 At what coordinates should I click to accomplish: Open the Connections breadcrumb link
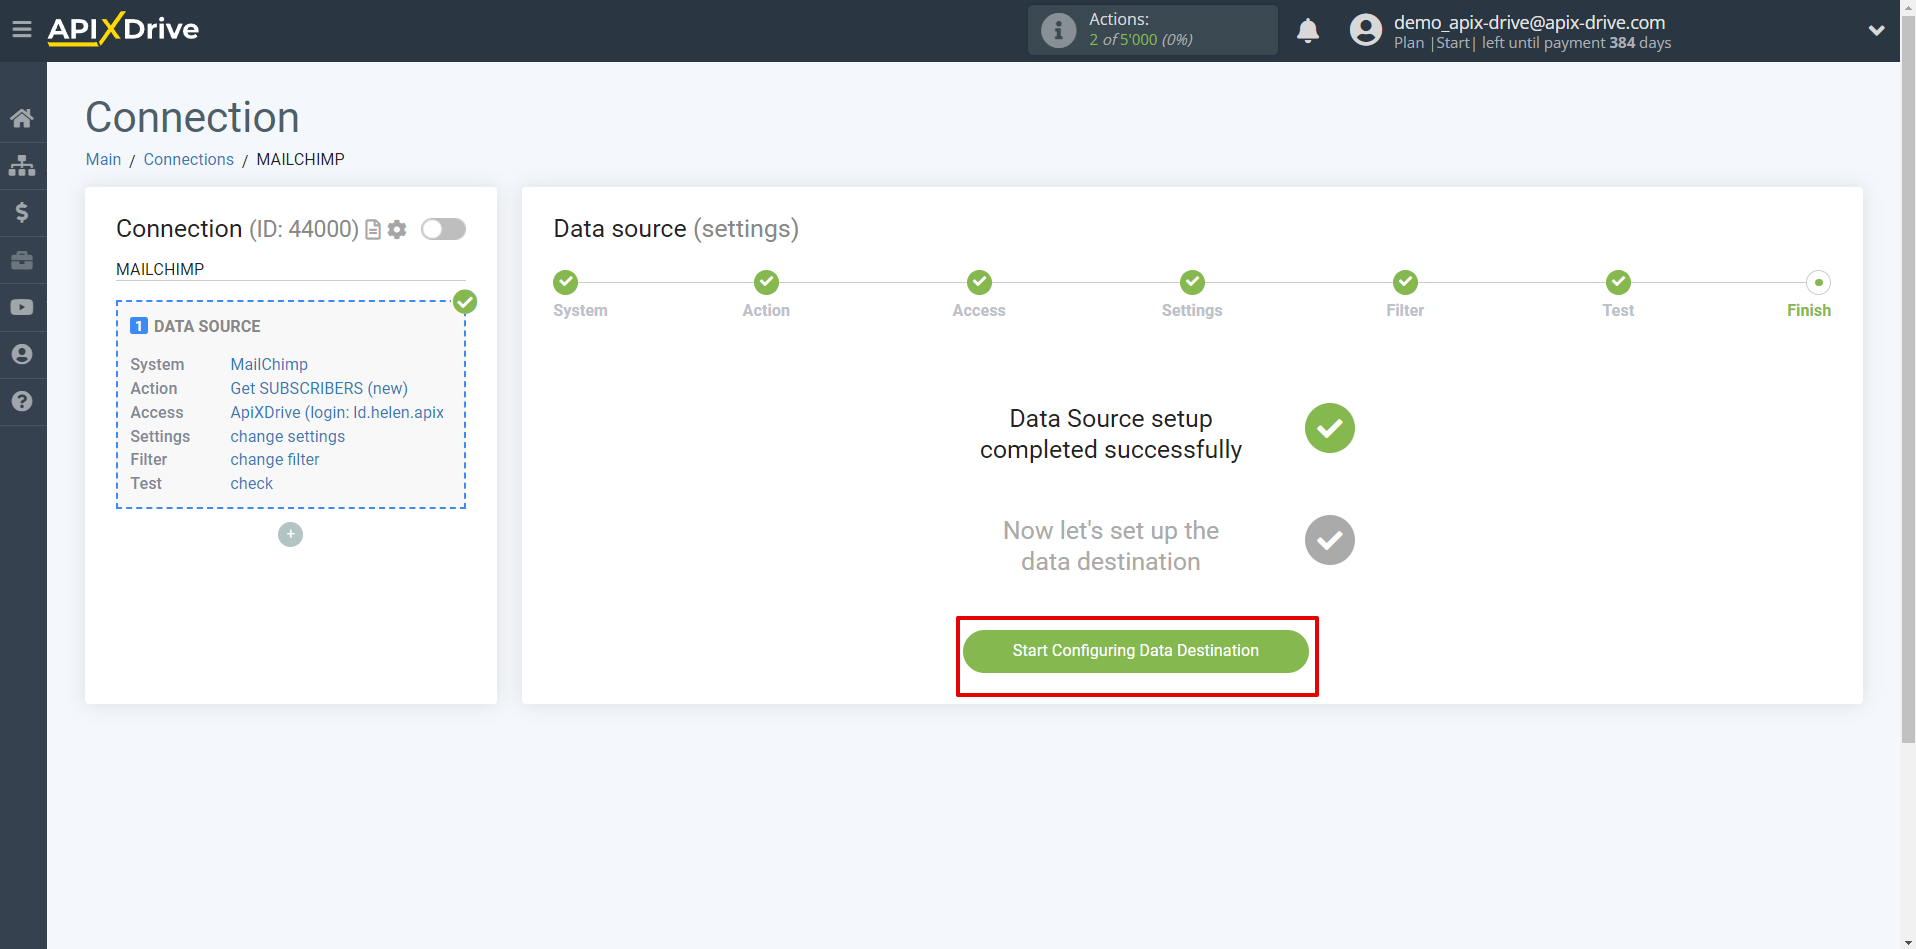tap(188, 159)
